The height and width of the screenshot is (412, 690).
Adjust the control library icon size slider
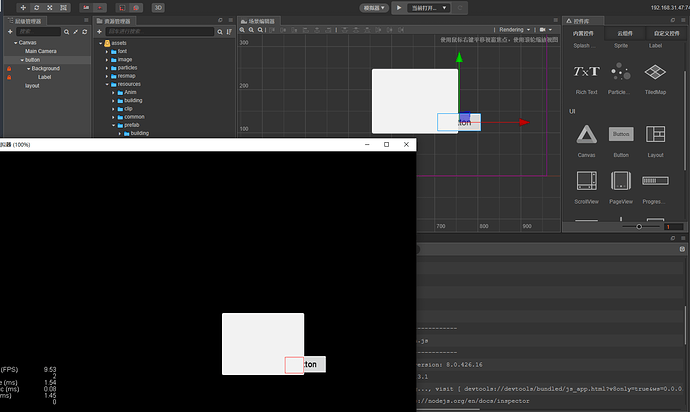[639, 227]
